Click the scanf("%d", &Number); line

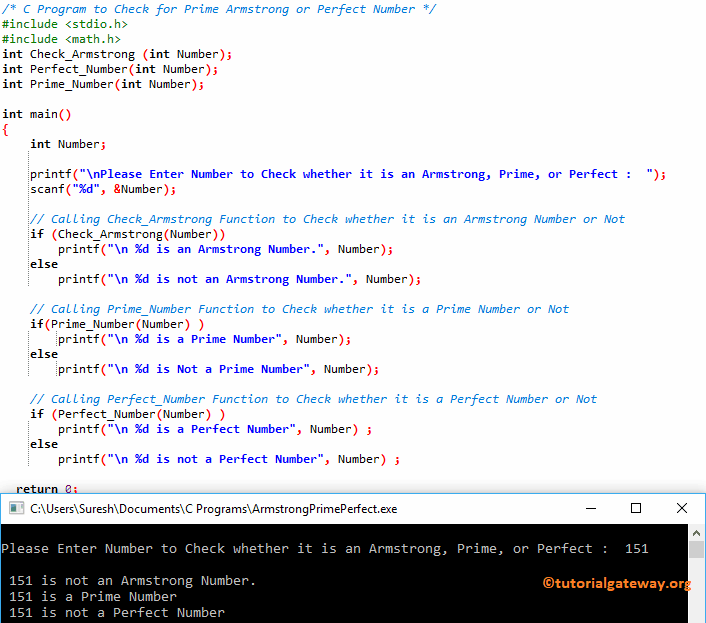coord(103,190)
